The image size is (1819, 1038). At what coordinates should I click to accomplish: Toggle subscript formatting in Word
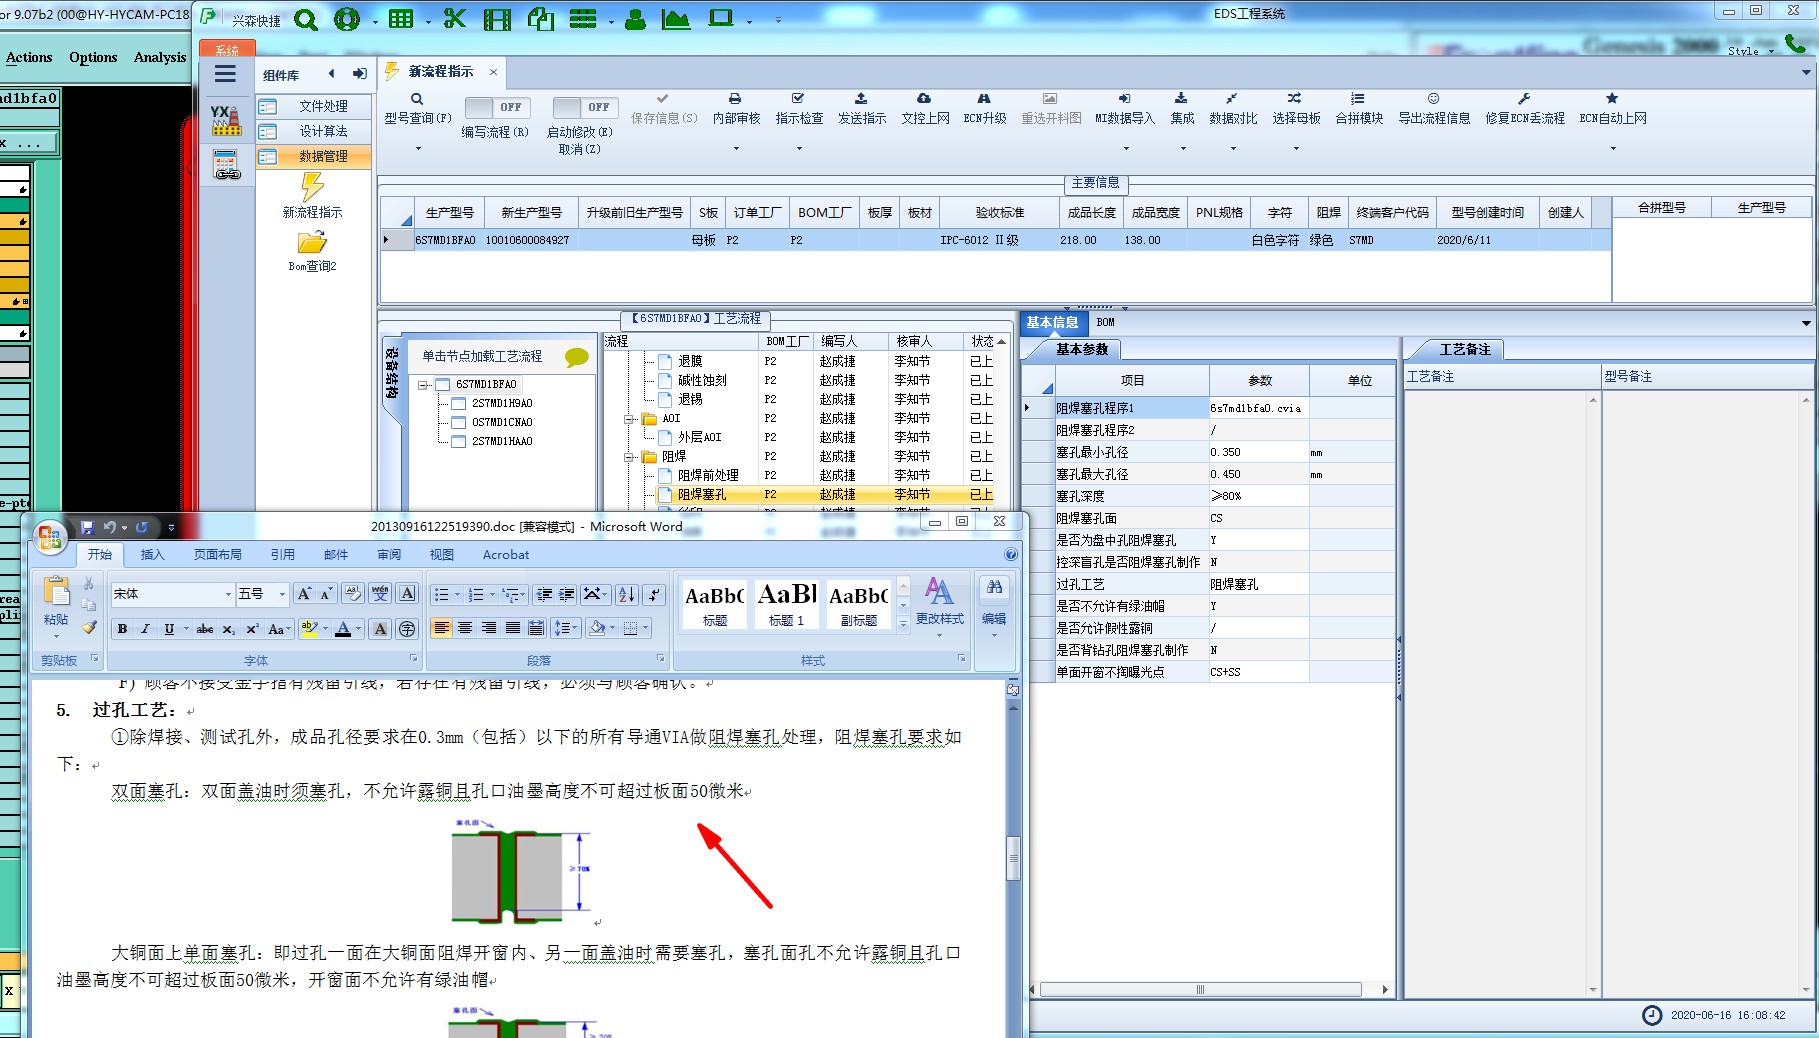point(229,629)
